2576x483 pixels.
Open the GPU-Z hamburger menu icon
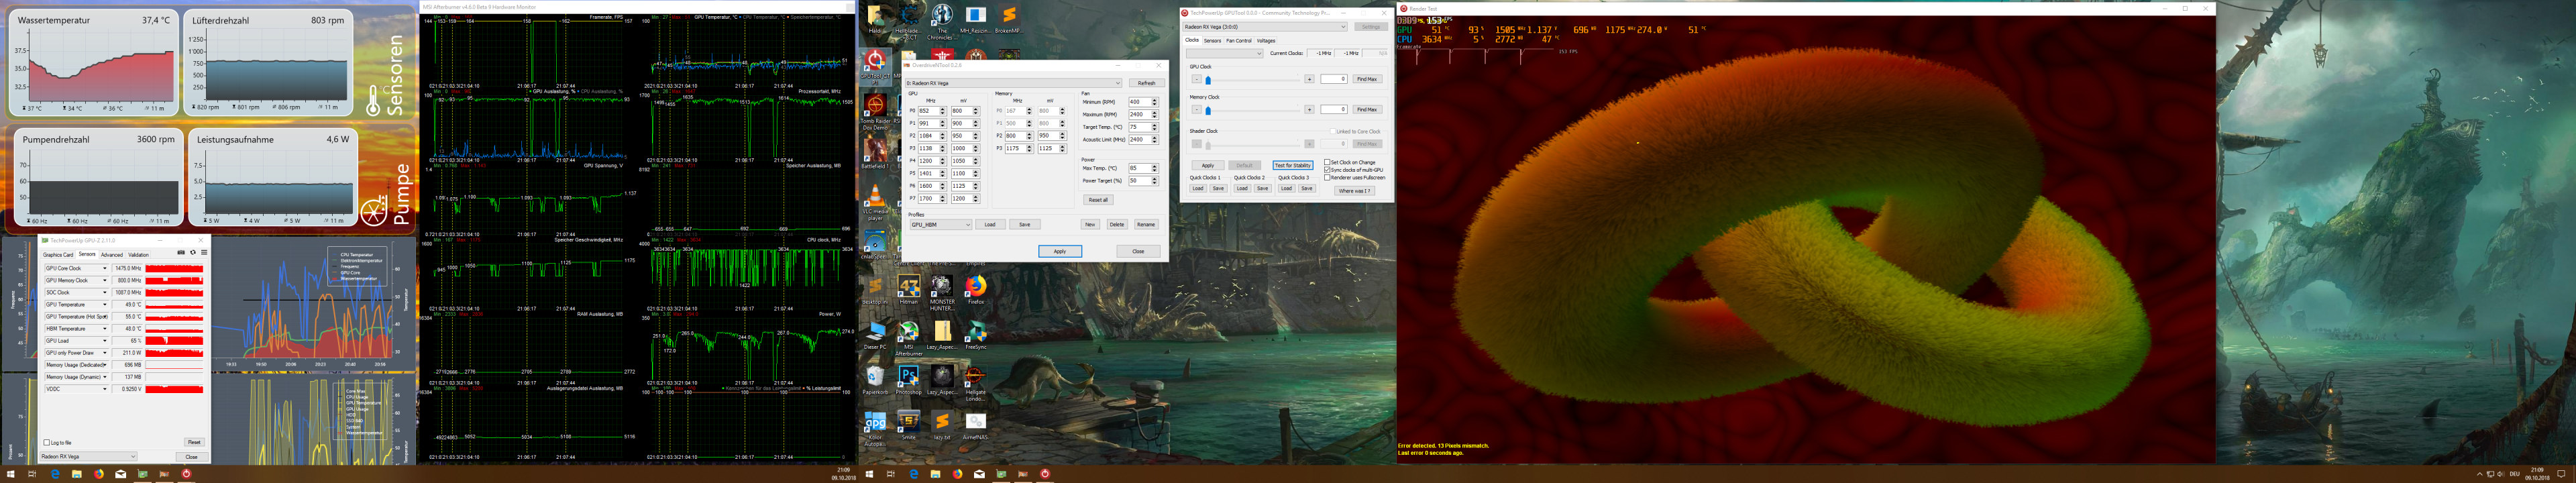(203, 252)
